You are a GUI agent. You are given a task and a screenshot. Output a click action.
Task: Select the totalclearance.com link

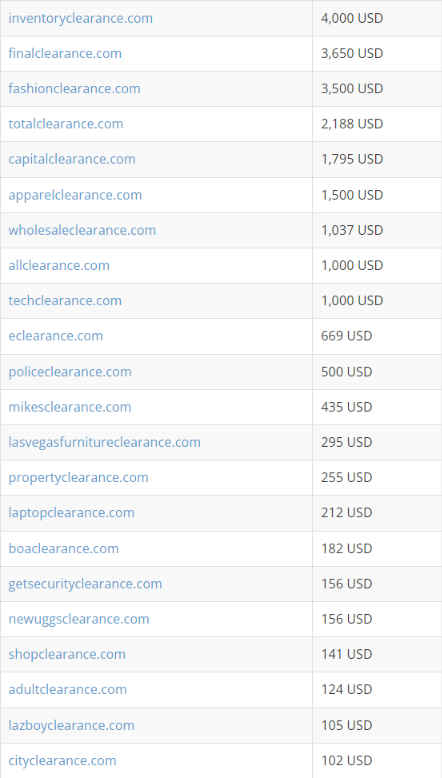pos(66,124)
